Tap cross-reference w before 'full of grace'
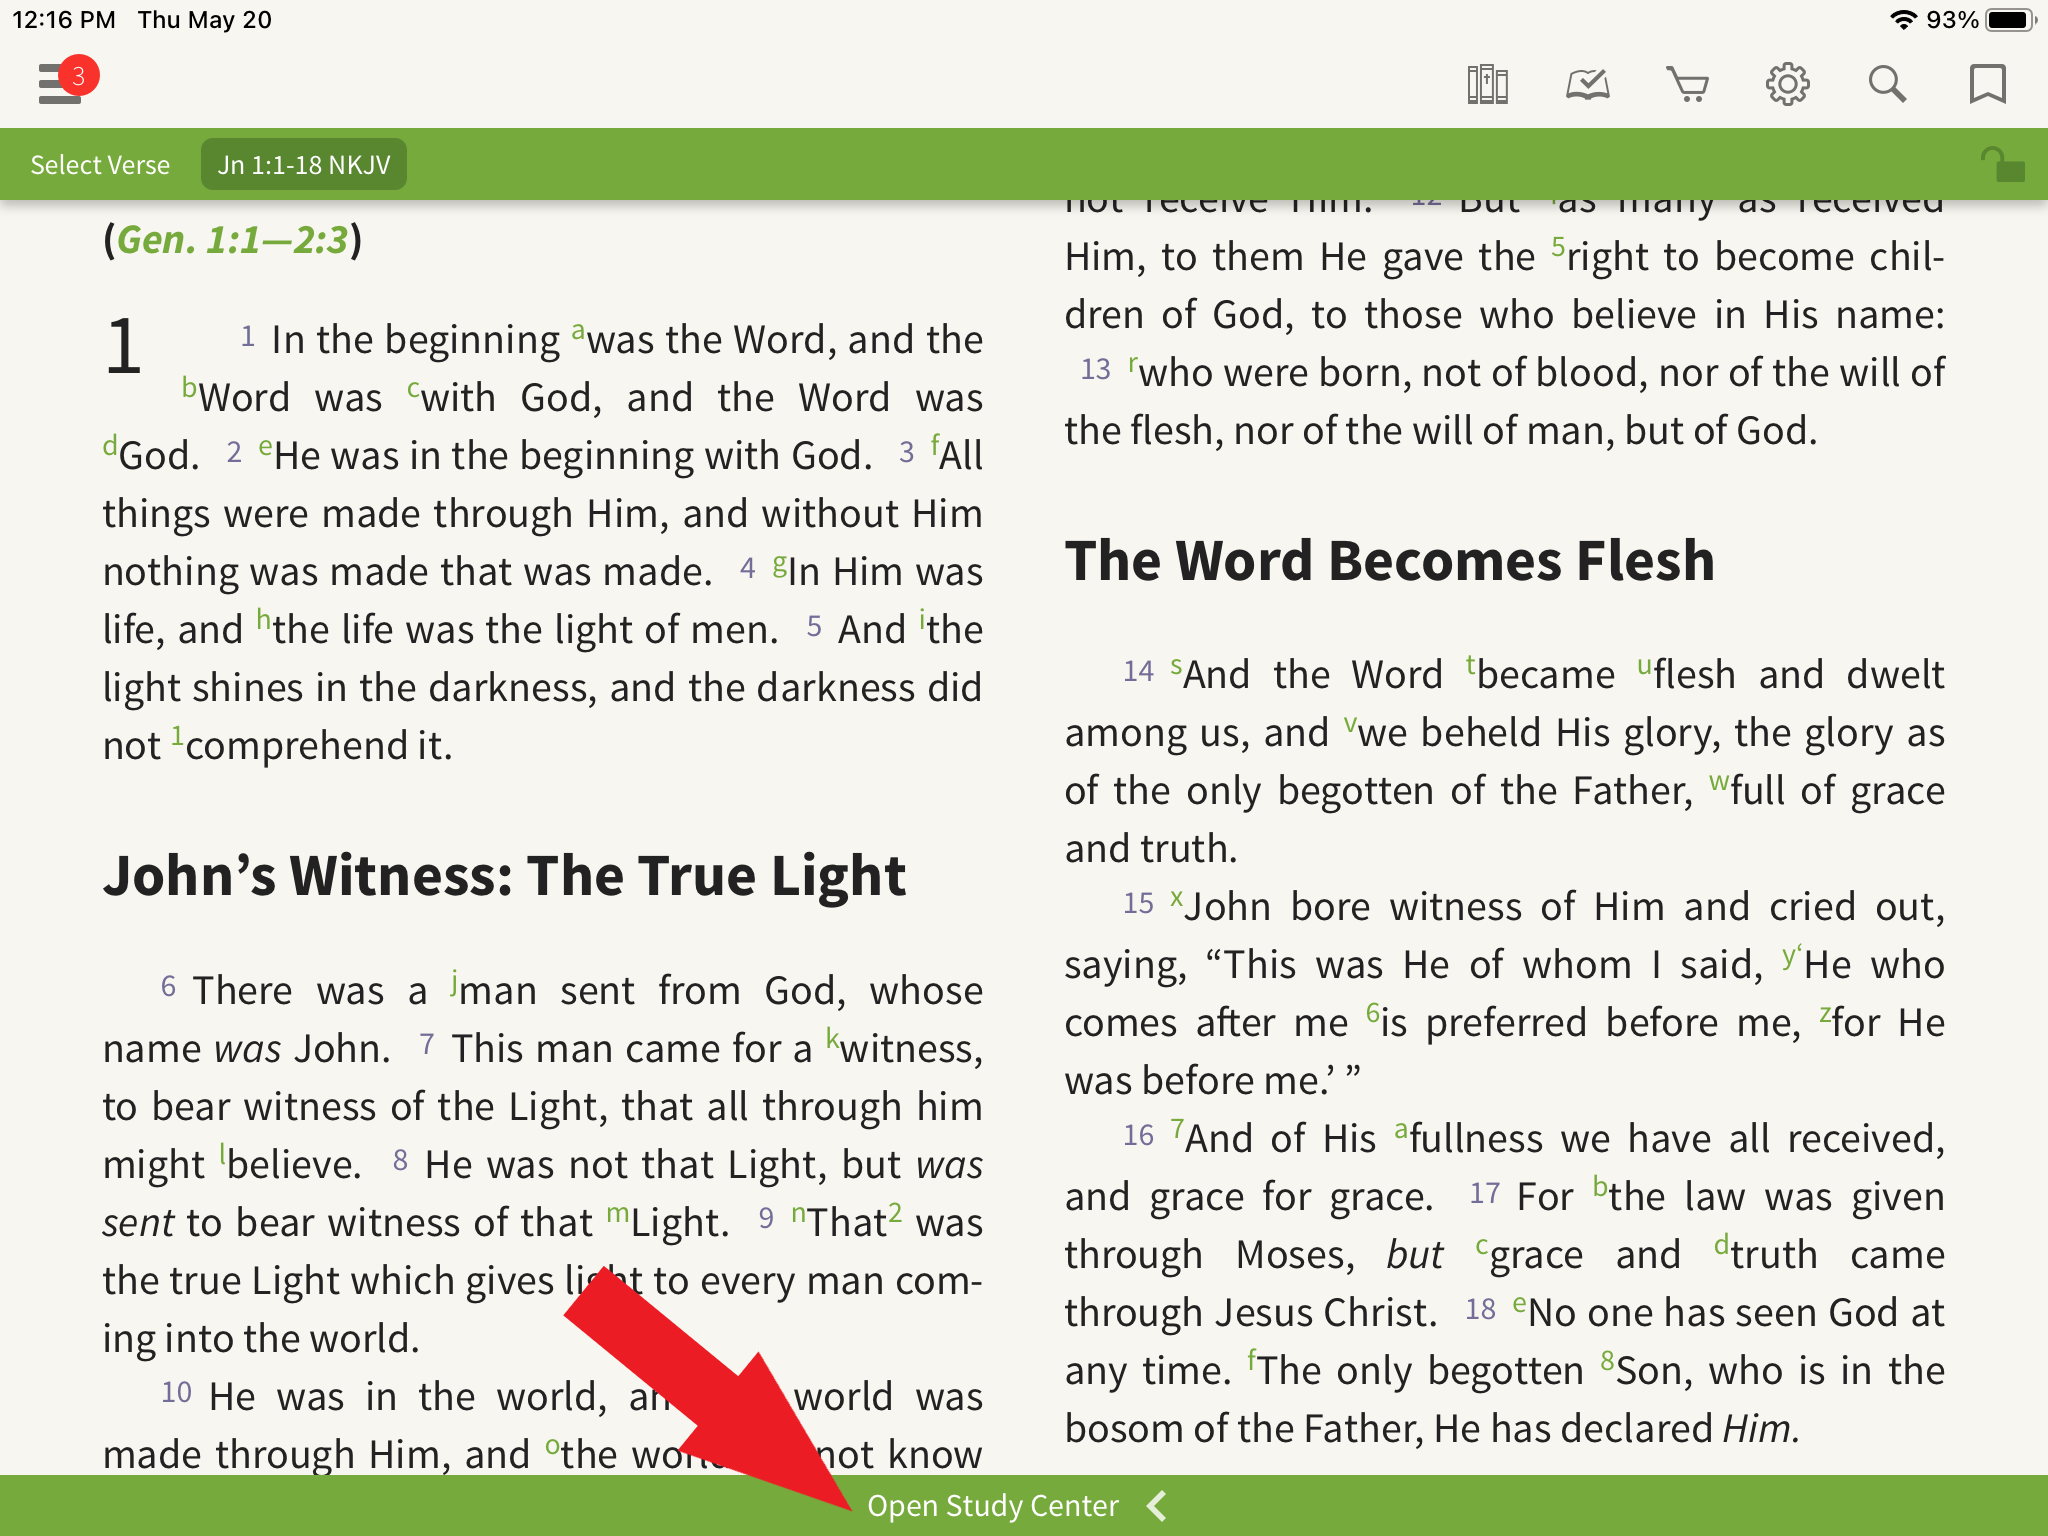 [x=1719, y=781]
